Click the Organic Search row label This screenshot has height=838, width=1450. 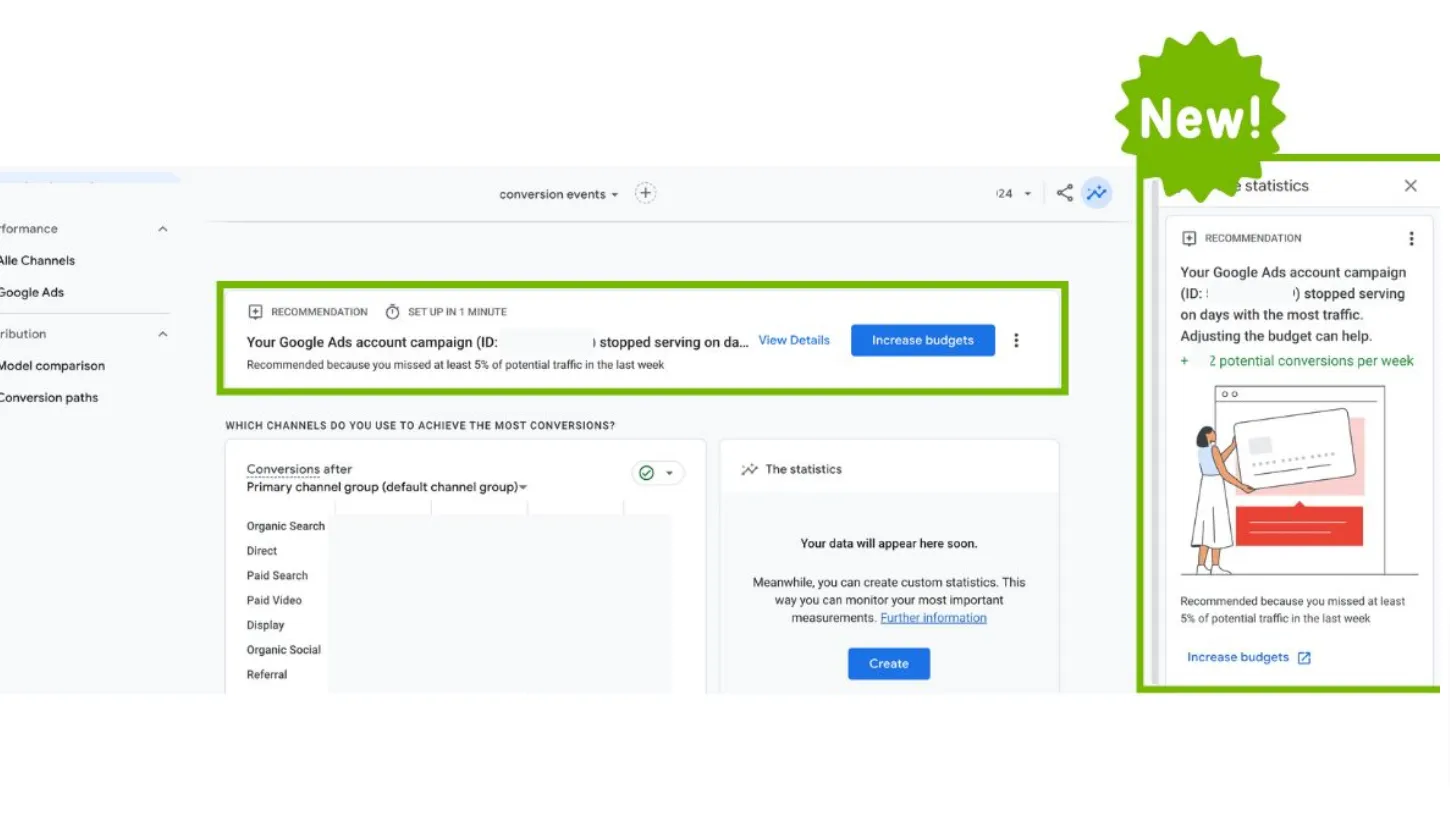point(286,526)
